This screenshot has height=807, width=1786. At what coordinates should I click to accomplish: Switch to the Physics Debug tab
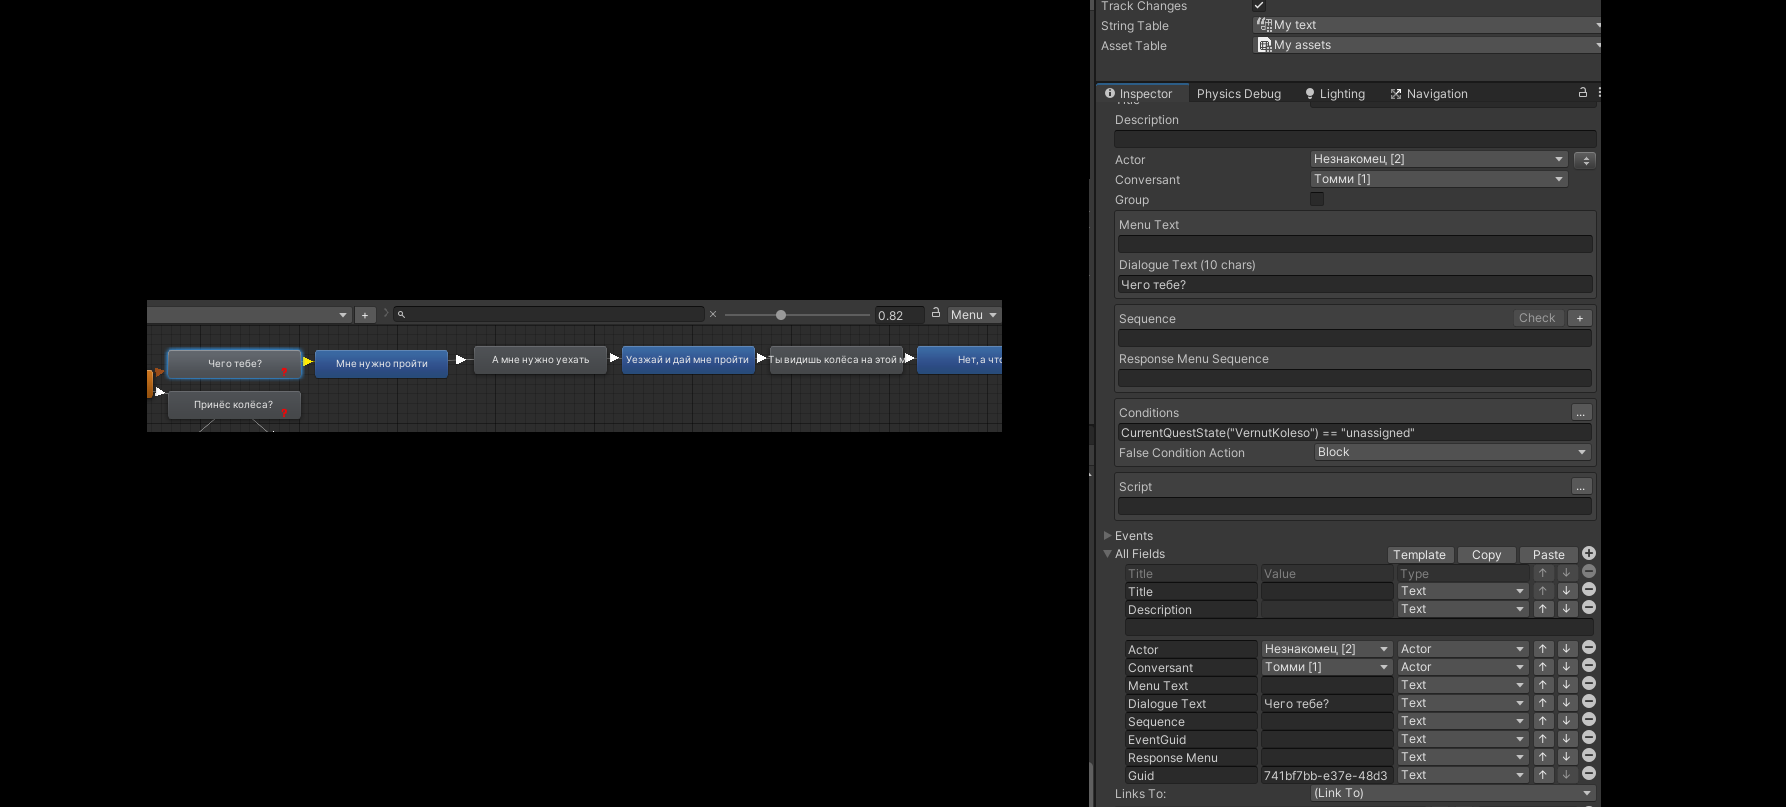pyautogui.click(x=1238, y=94)
